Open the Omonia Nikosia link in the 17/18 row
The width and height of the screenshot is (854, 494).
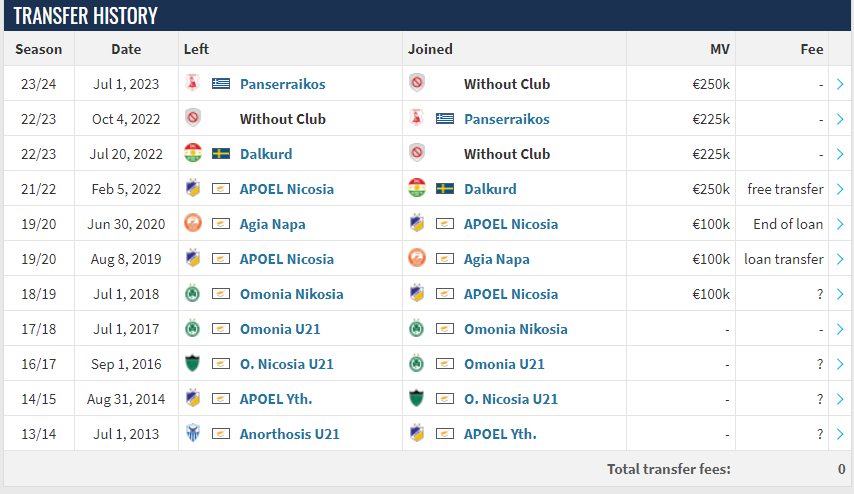pos(515,329)
